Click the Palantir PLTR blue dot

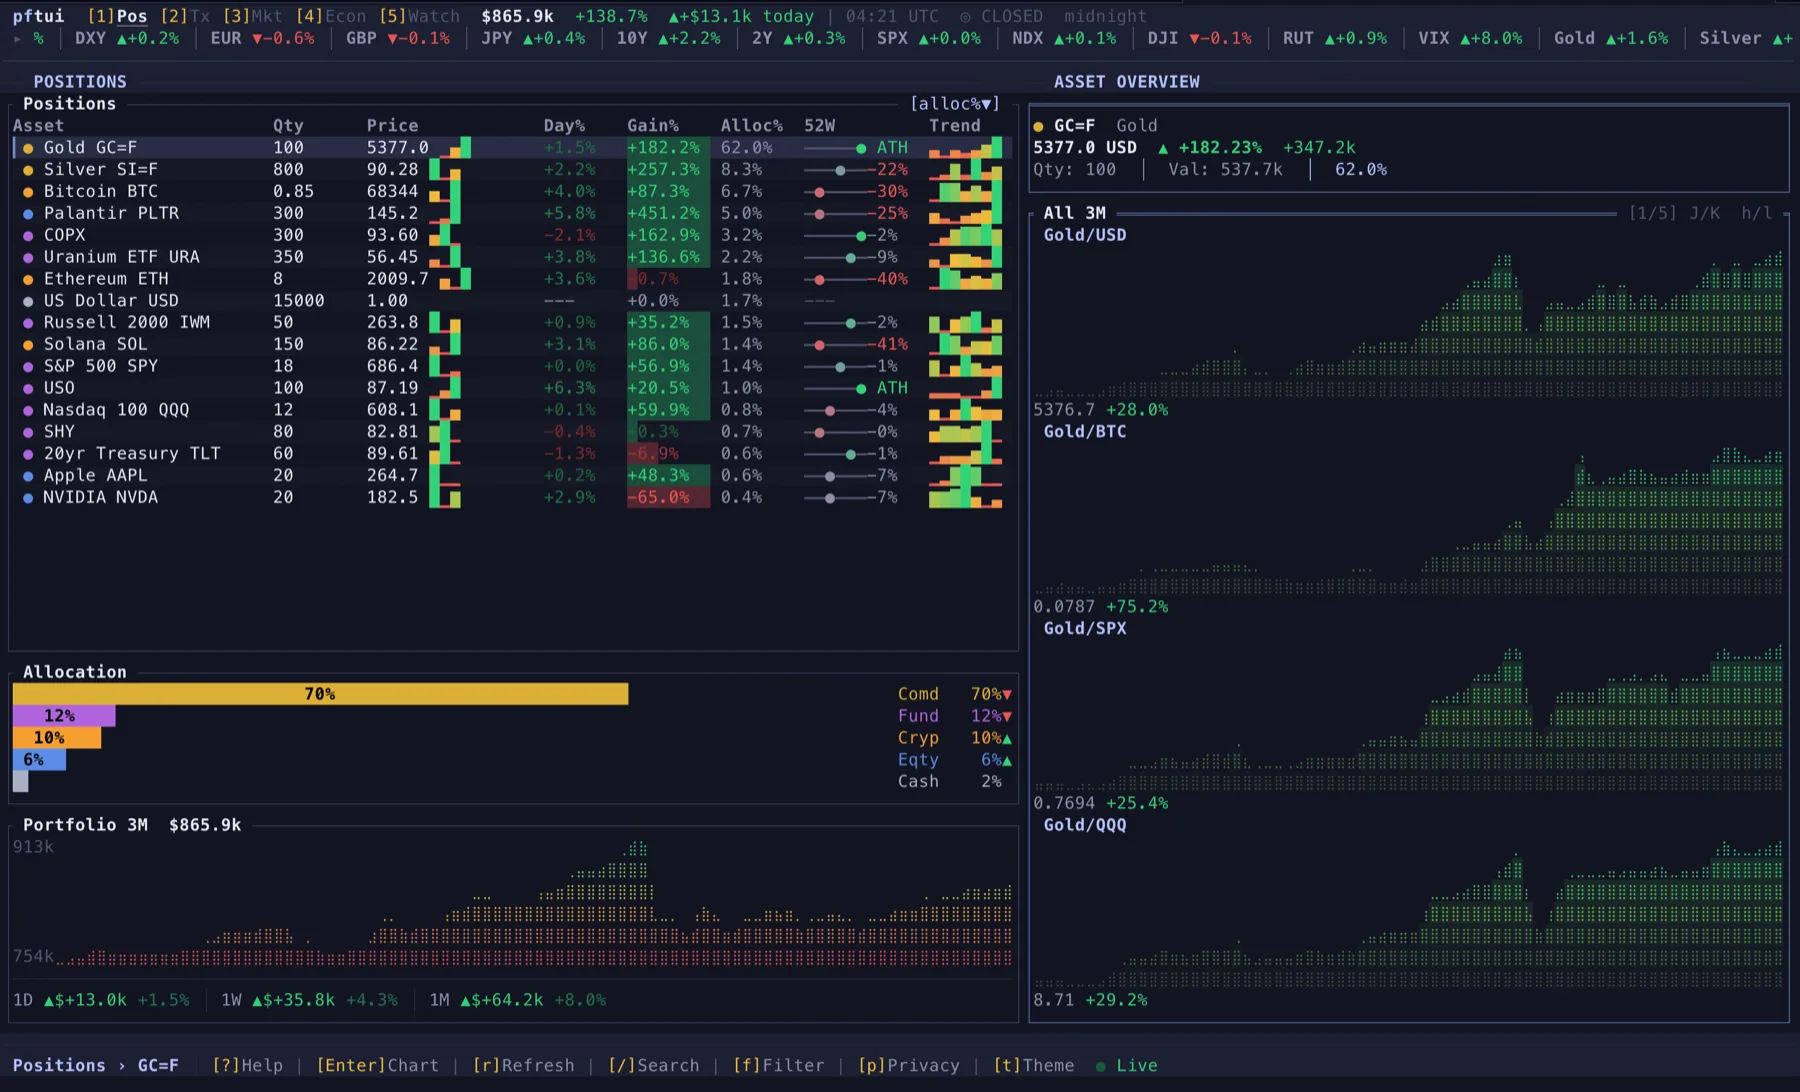28,214
